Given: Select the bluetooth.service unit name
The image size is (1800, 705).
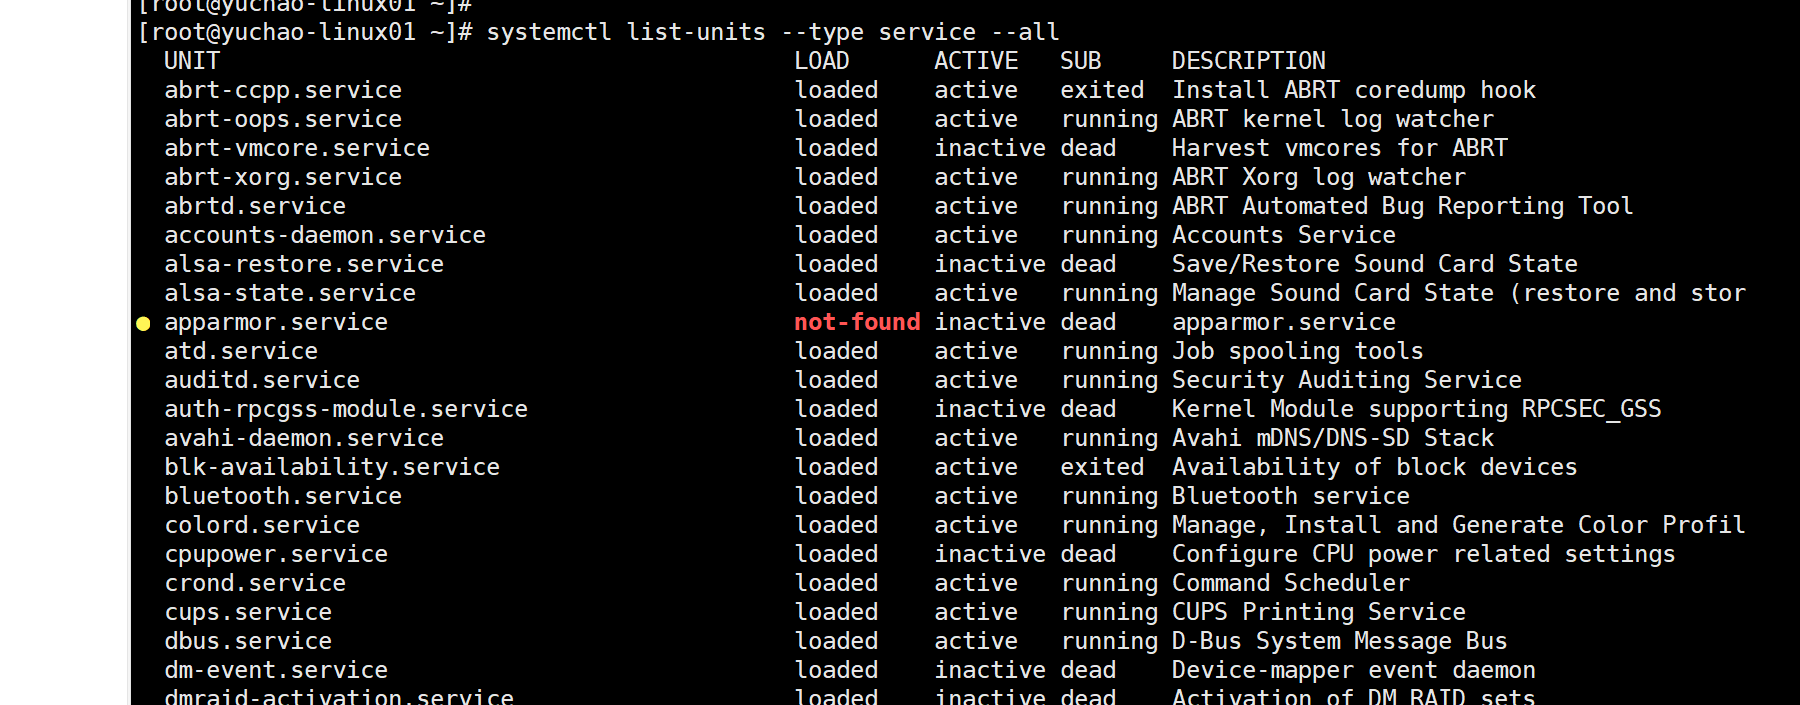Looking at the screenshot, I should [x=283, y=496].
